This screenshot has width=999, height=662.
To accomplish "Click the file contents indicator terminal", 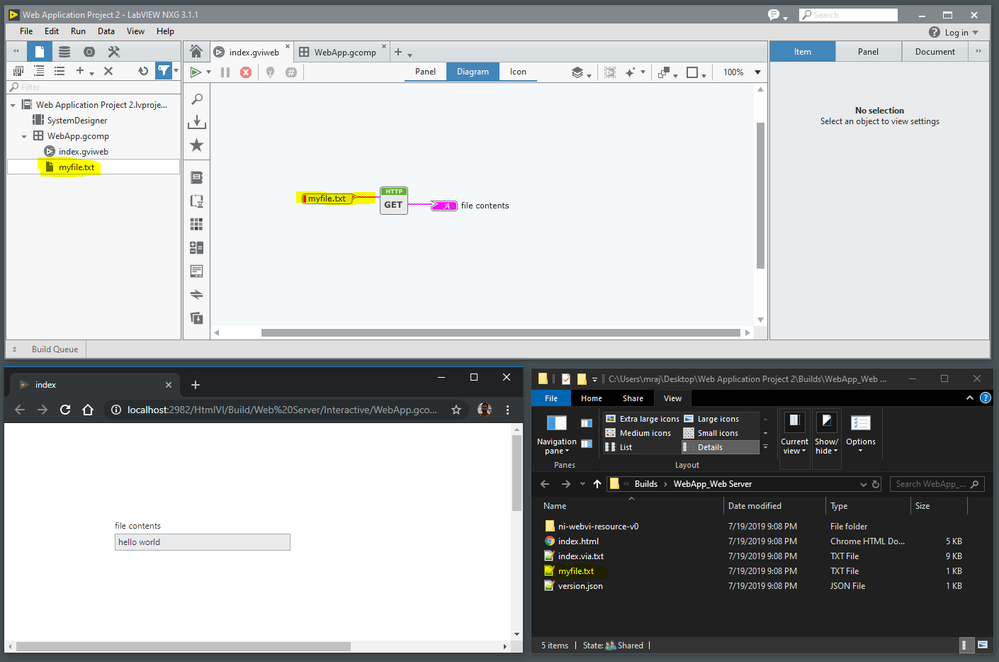I will tap(444, 205).
